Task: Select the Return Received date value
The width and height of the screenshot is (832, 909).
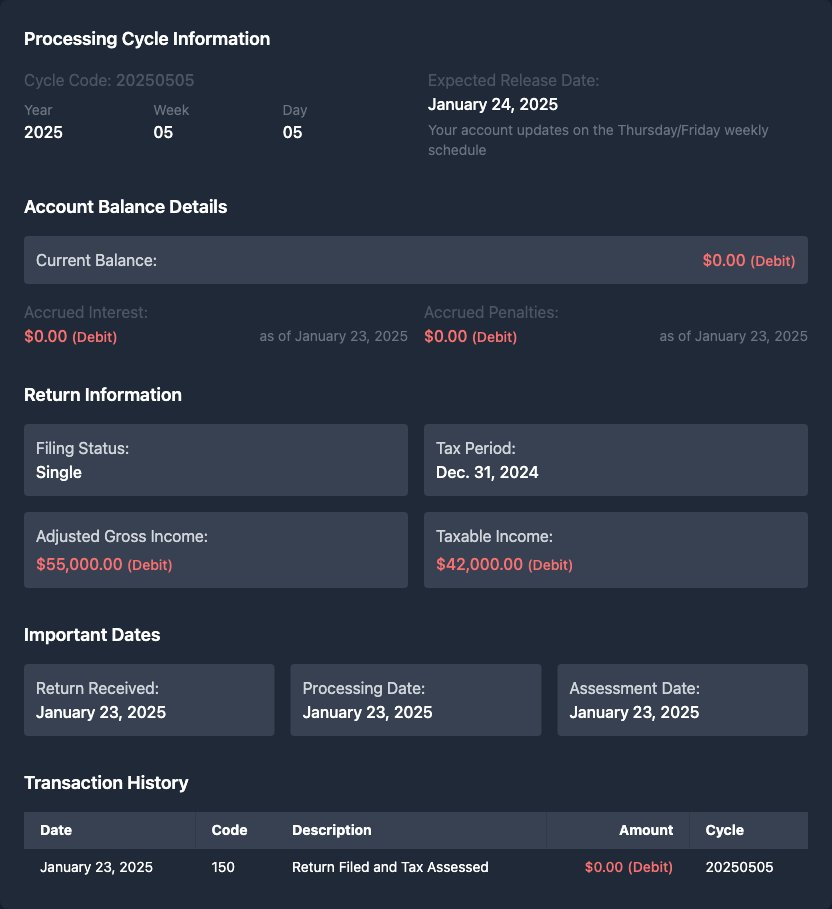Action: coord(101,712)
